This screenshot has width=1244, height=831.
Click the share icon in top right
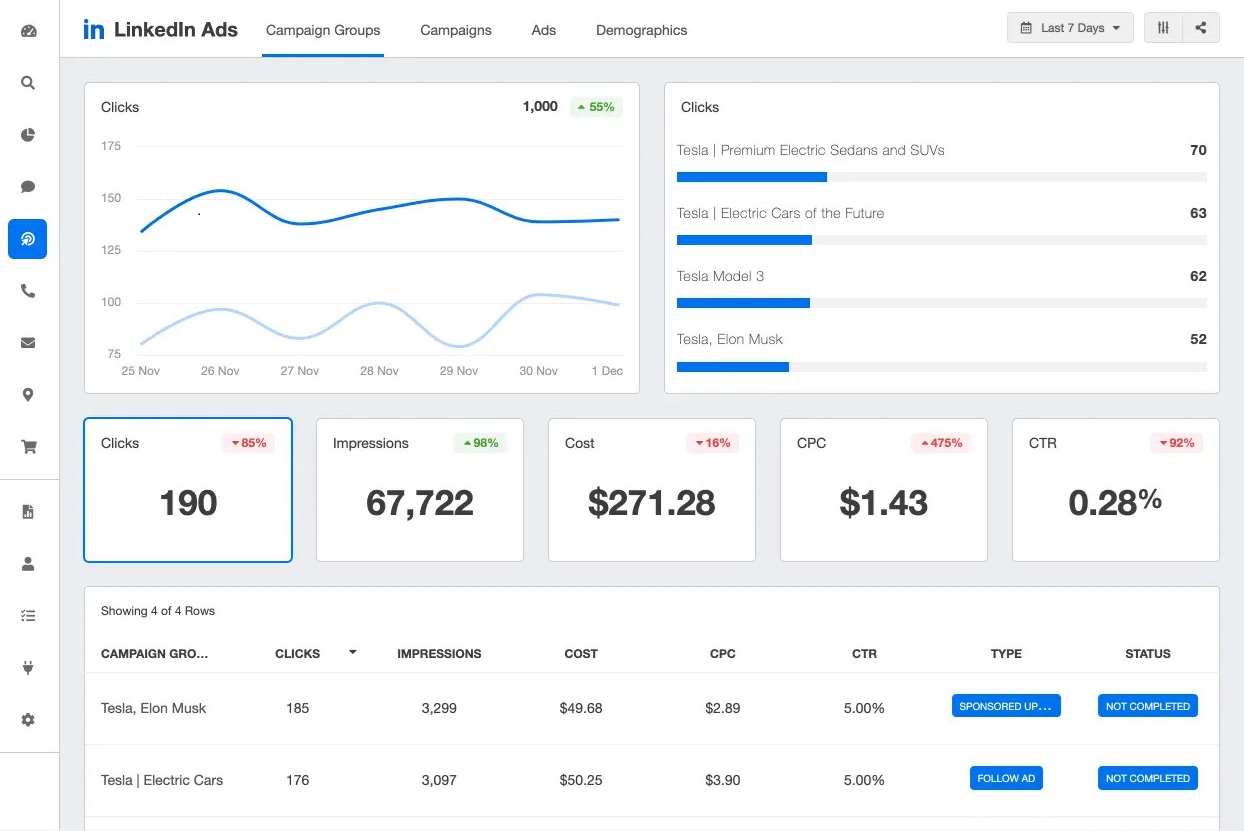pos(1201,27)
